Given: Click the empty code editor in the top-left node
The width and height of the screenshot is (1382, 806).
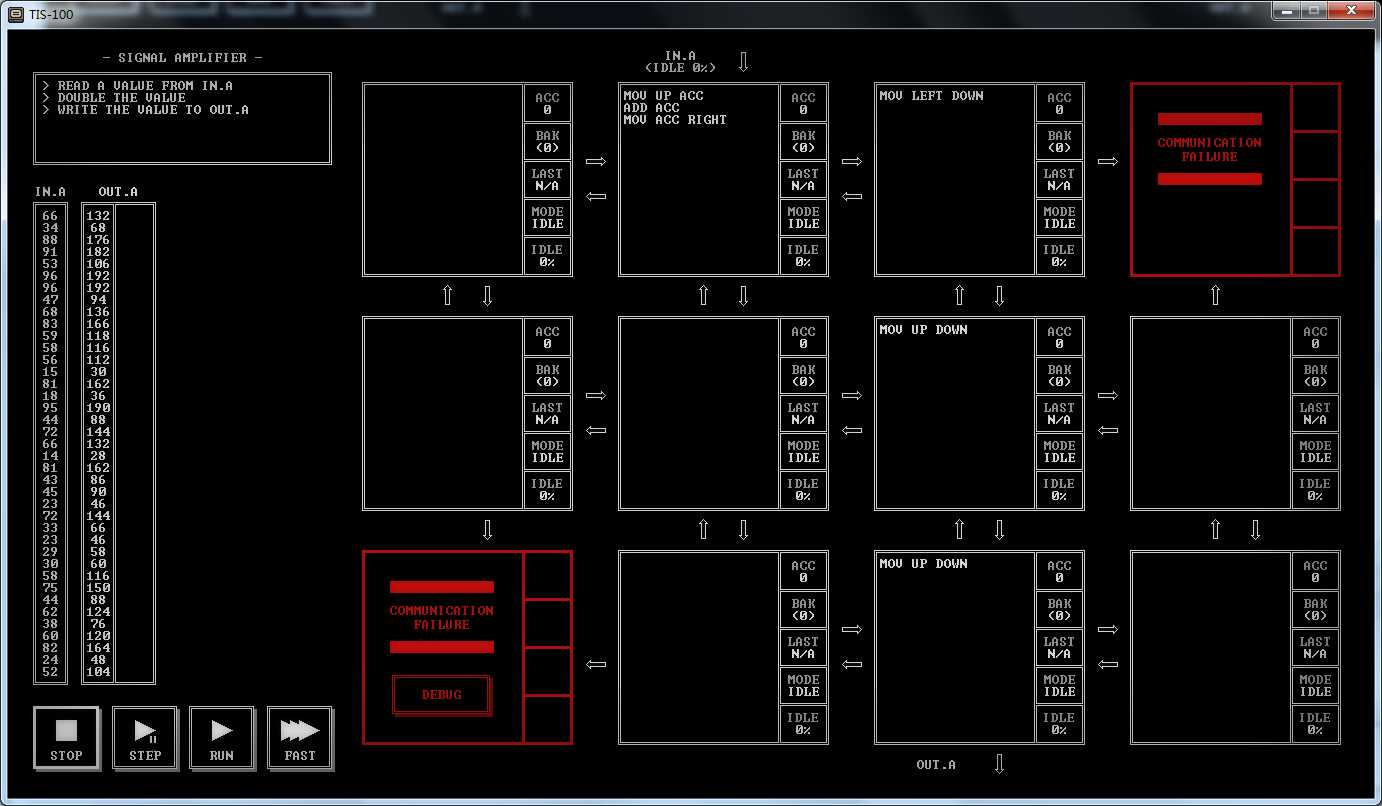Looking at the screenshot, I should click(x=443, y=179).
